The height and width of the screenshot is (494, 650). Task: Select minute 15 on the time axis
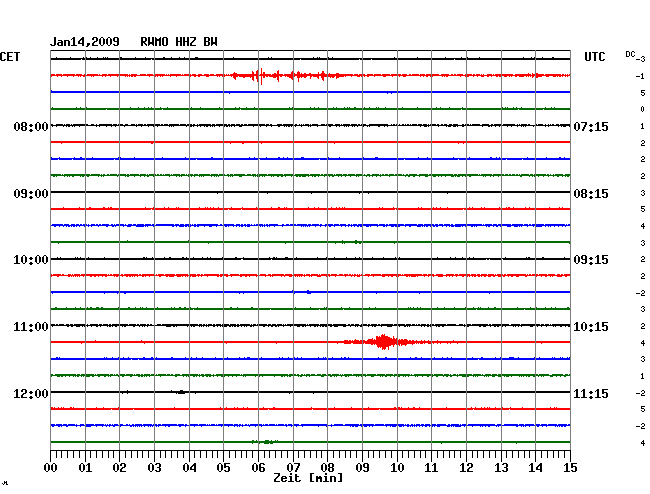coord(570,468)
